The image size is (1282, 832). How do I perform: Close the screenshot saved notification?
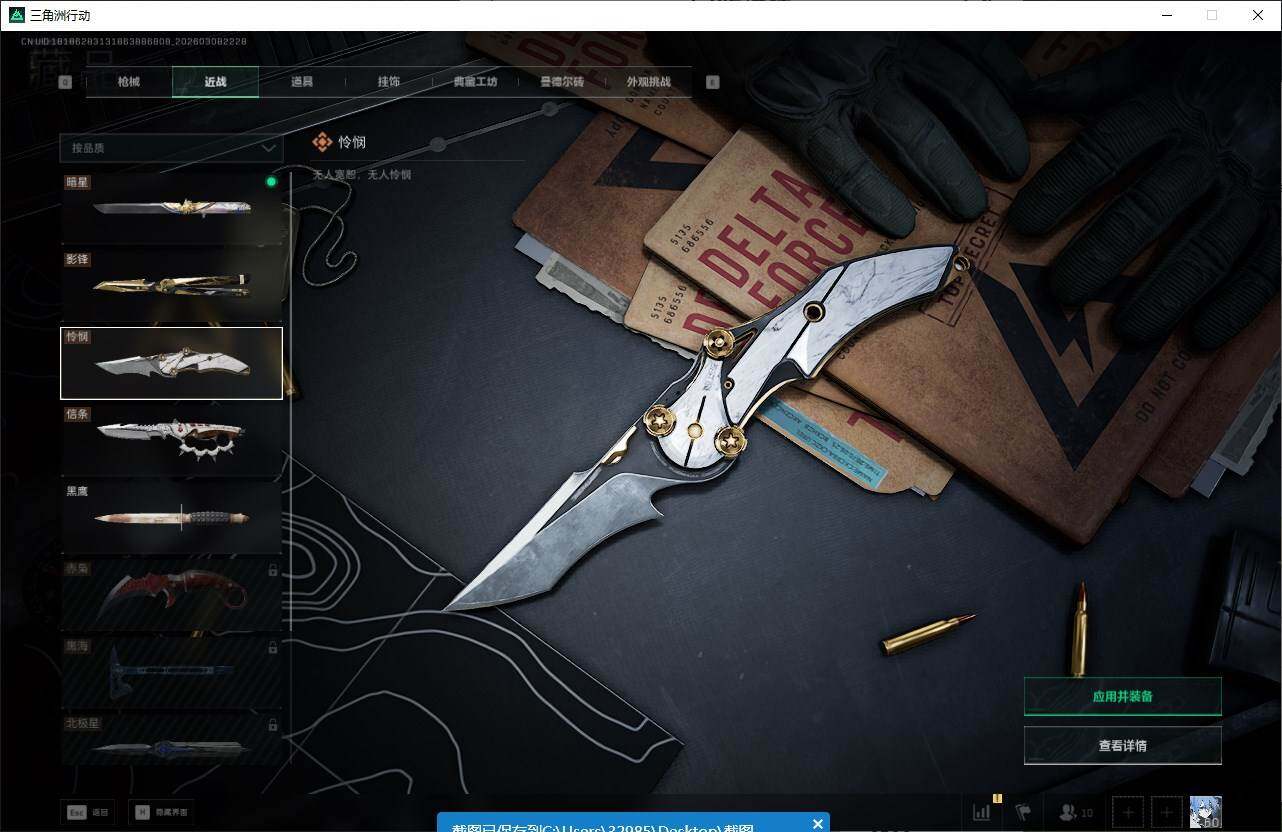coord(818,824)
